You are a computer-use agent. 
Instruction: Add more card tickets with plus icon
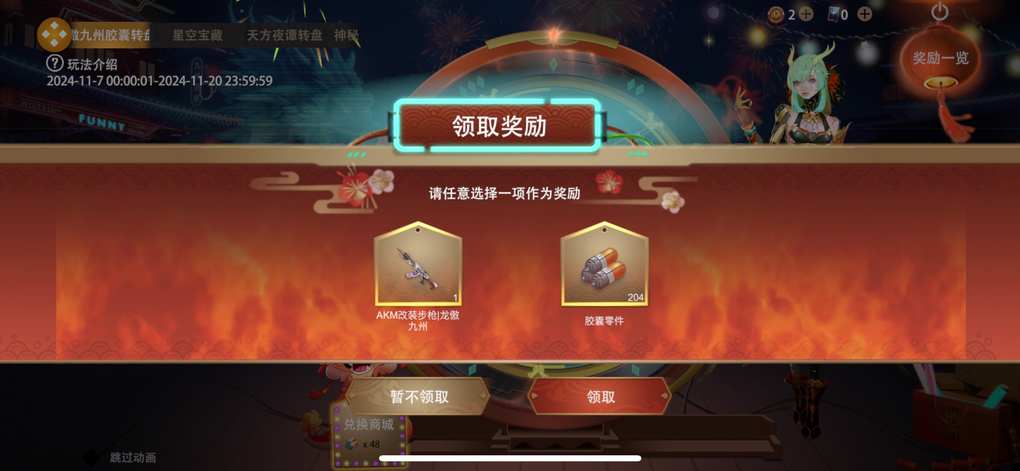tap(865, 14)
